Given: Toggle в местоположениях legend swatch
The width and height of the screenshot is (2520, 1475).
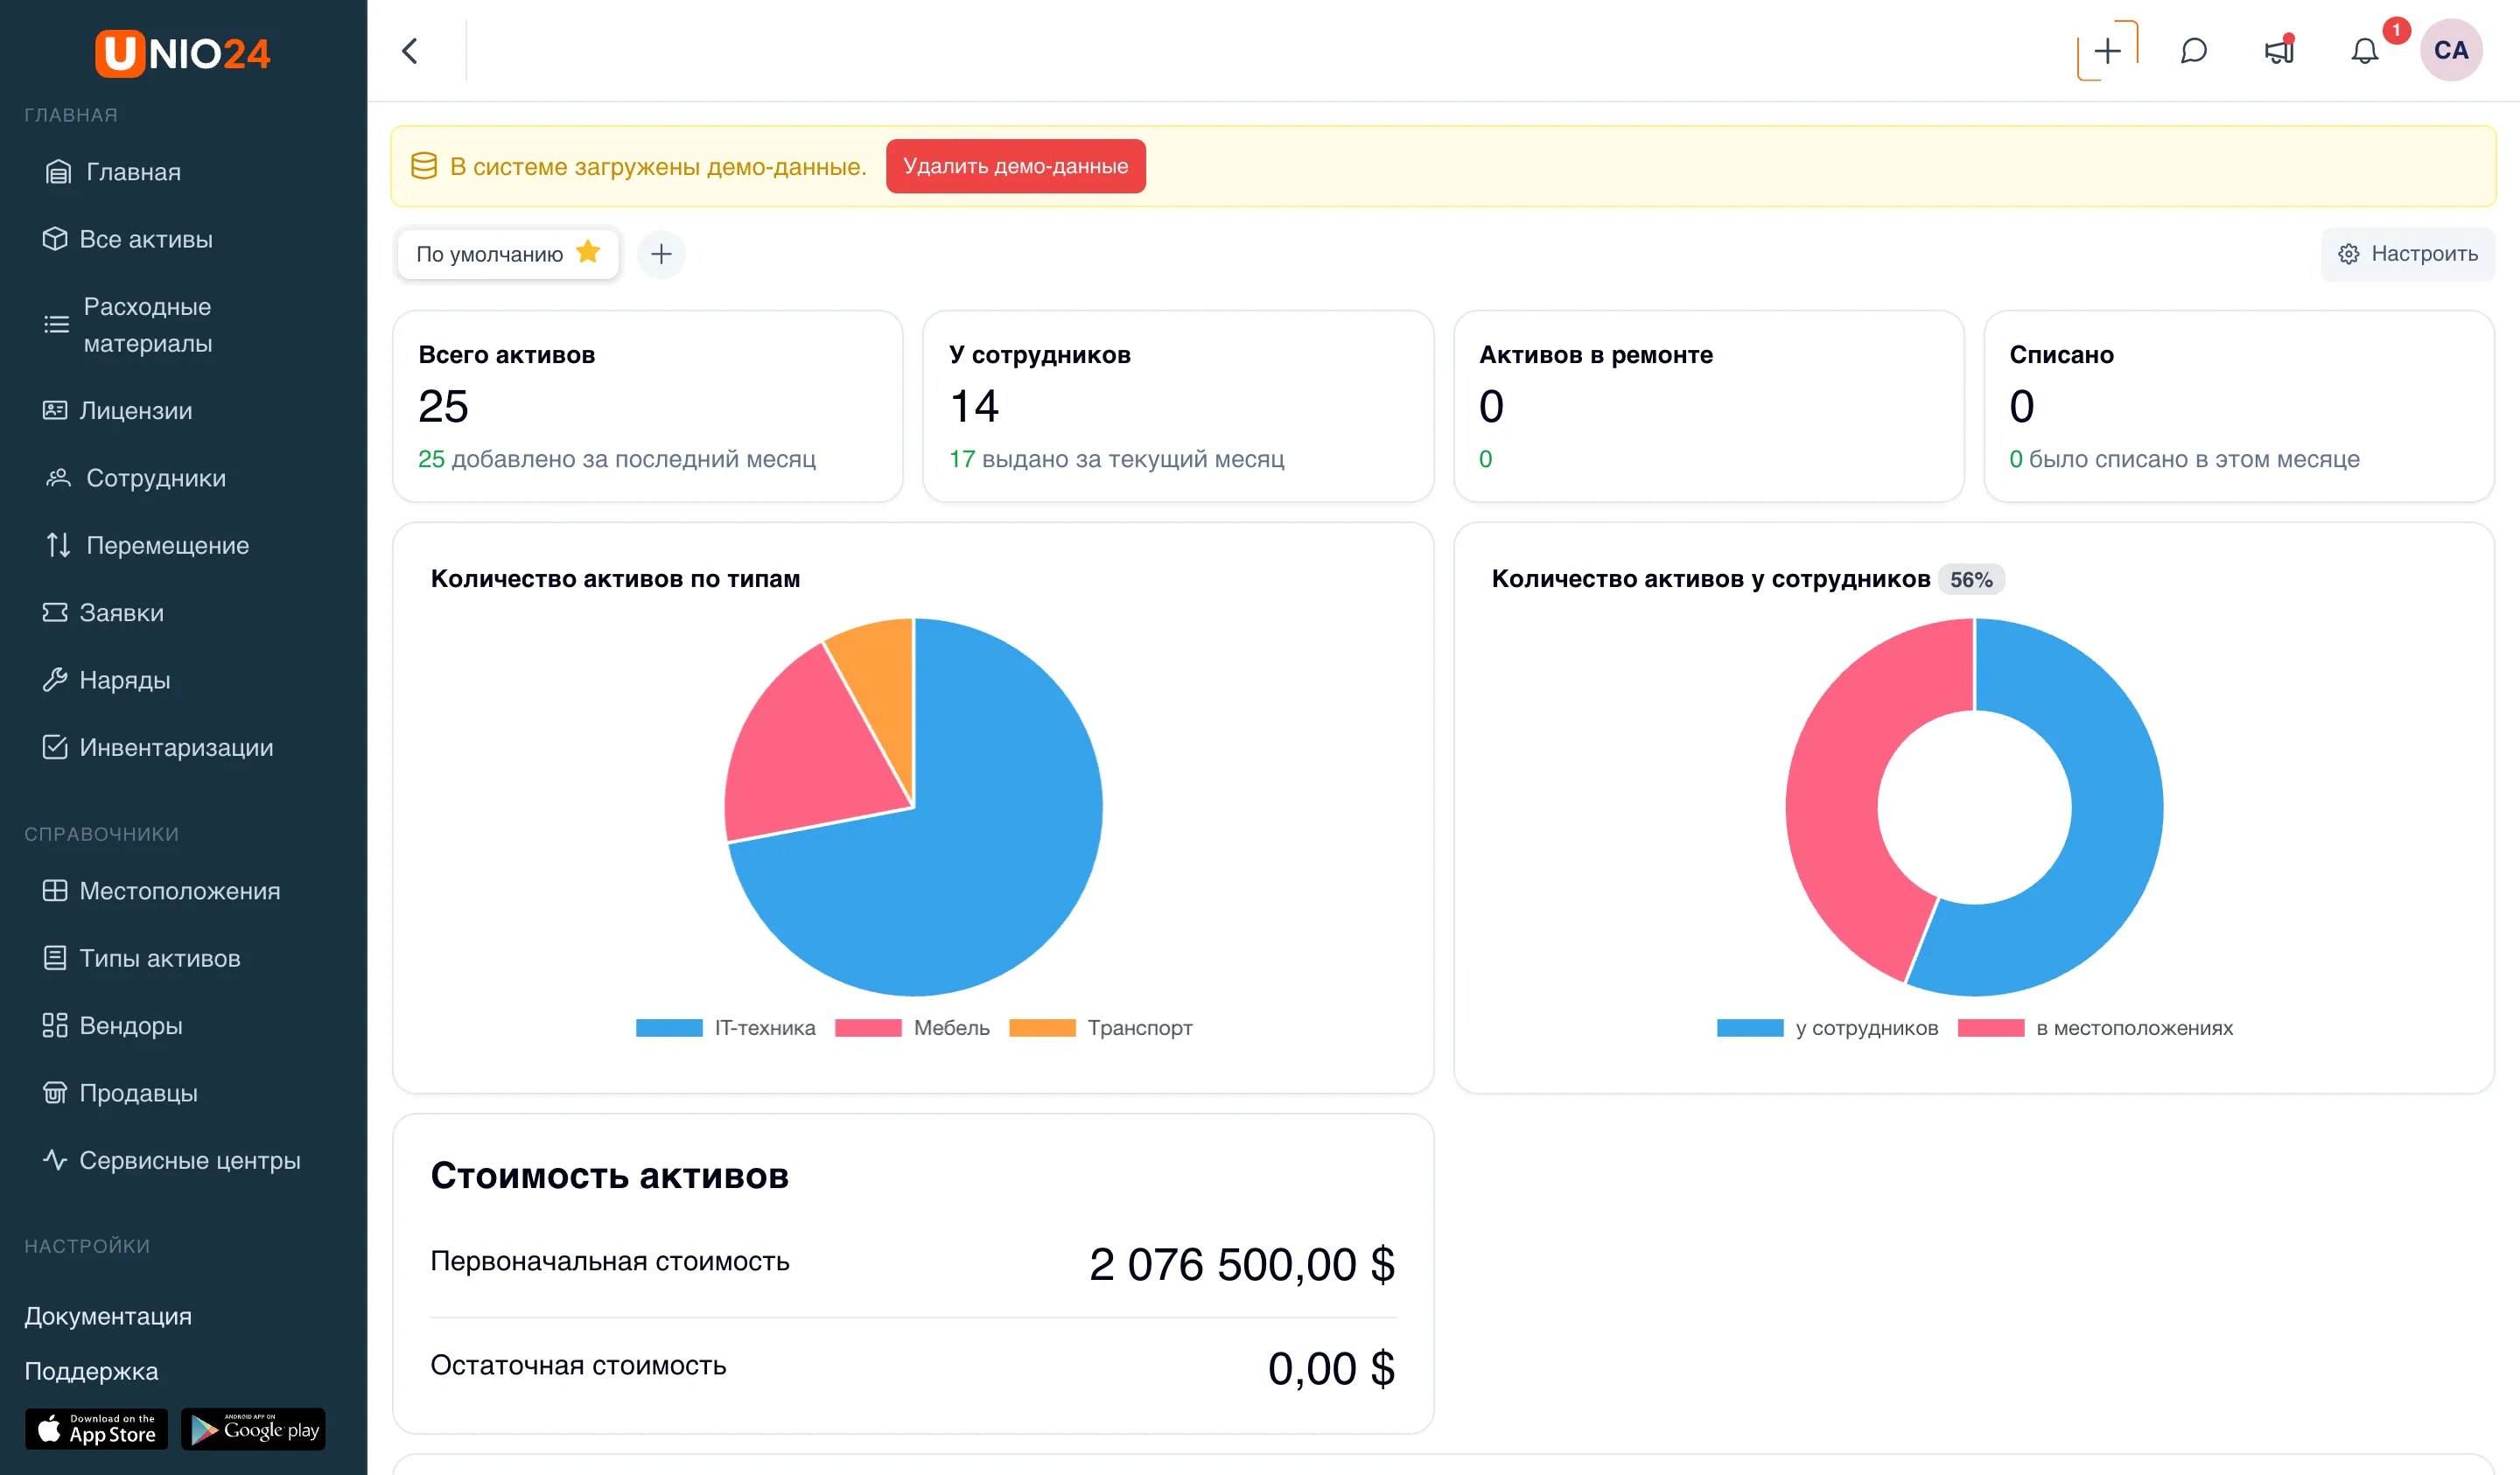Looking at the screenshot, I should tap(1991, 1028).
